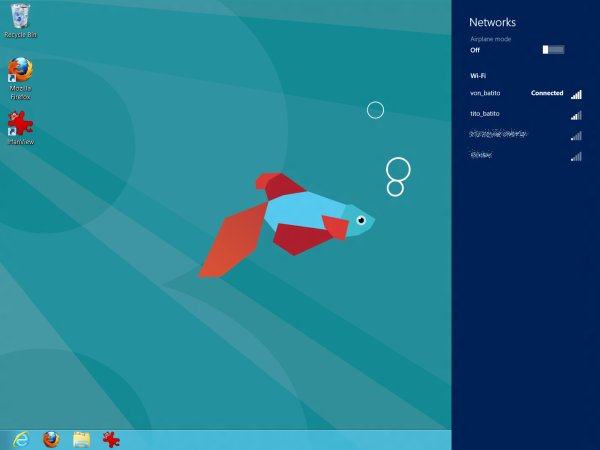Click the Connected status label
Viewport: 600px width, 450px height.
click(547, 93)
